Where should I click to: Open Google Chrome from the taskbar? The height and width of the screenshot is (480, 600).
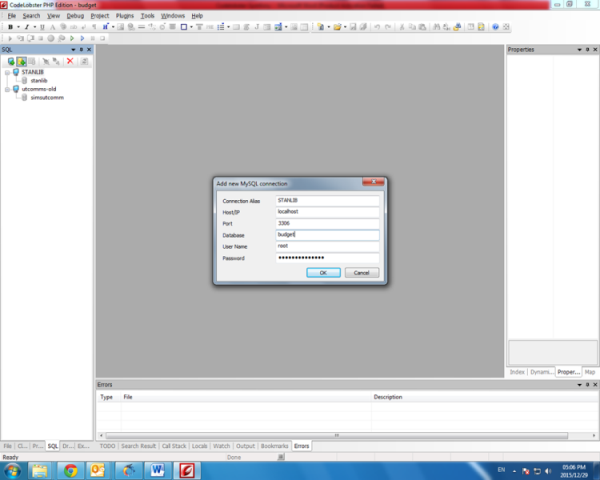72,469
